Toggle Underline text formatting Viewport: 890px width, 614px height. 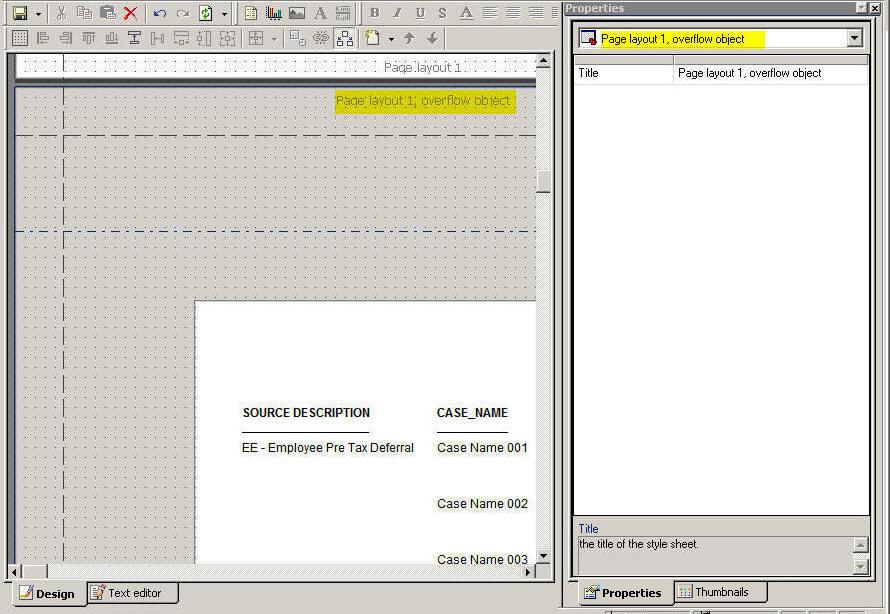420,13
